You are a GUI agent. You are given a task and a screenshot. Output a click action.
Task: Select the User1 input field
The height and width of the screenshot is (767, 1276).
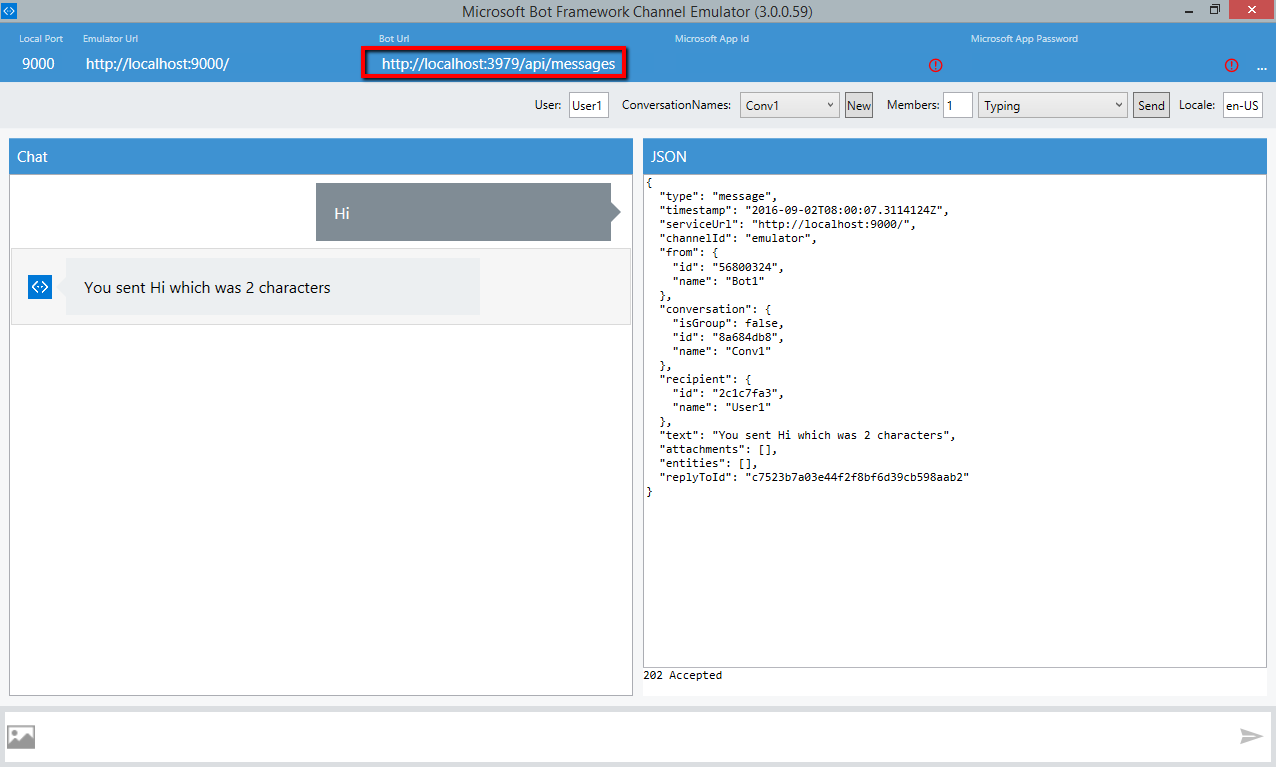[588, 105]
